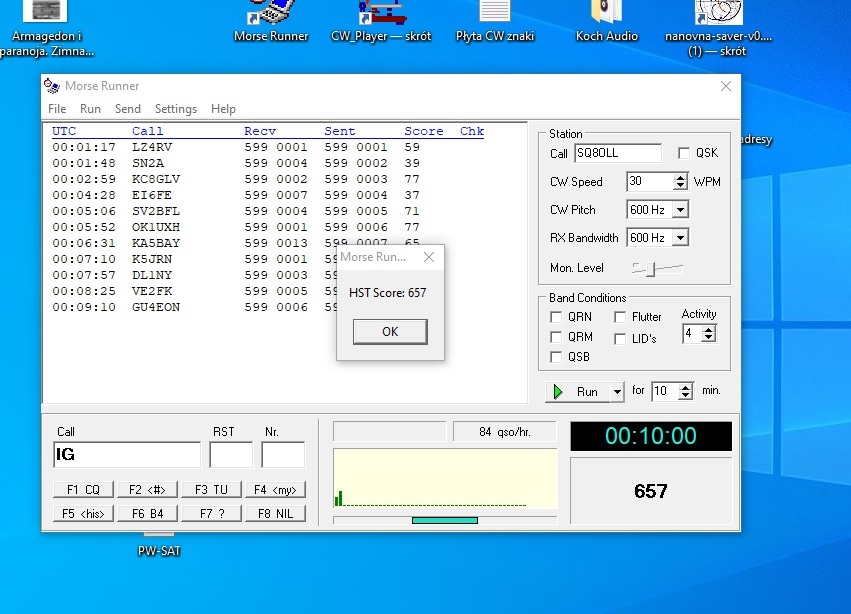Click the 84 qso/hr rate display
The image size is (851, 614).
[505, 432]
